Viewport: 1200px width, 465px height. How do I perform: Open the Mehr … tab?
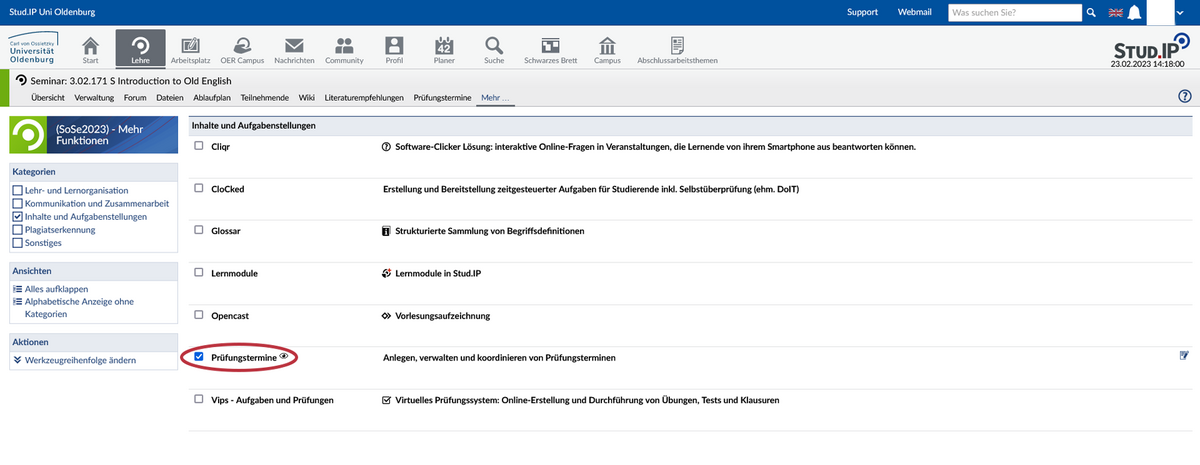click(494, 97)
